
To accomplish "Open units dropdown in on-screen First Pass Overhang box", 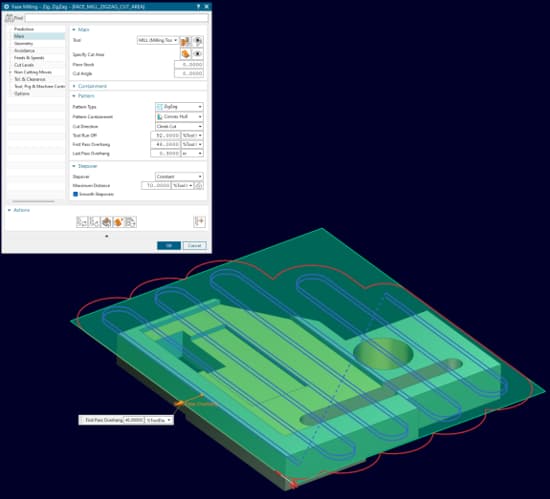I will click(159, 420).
